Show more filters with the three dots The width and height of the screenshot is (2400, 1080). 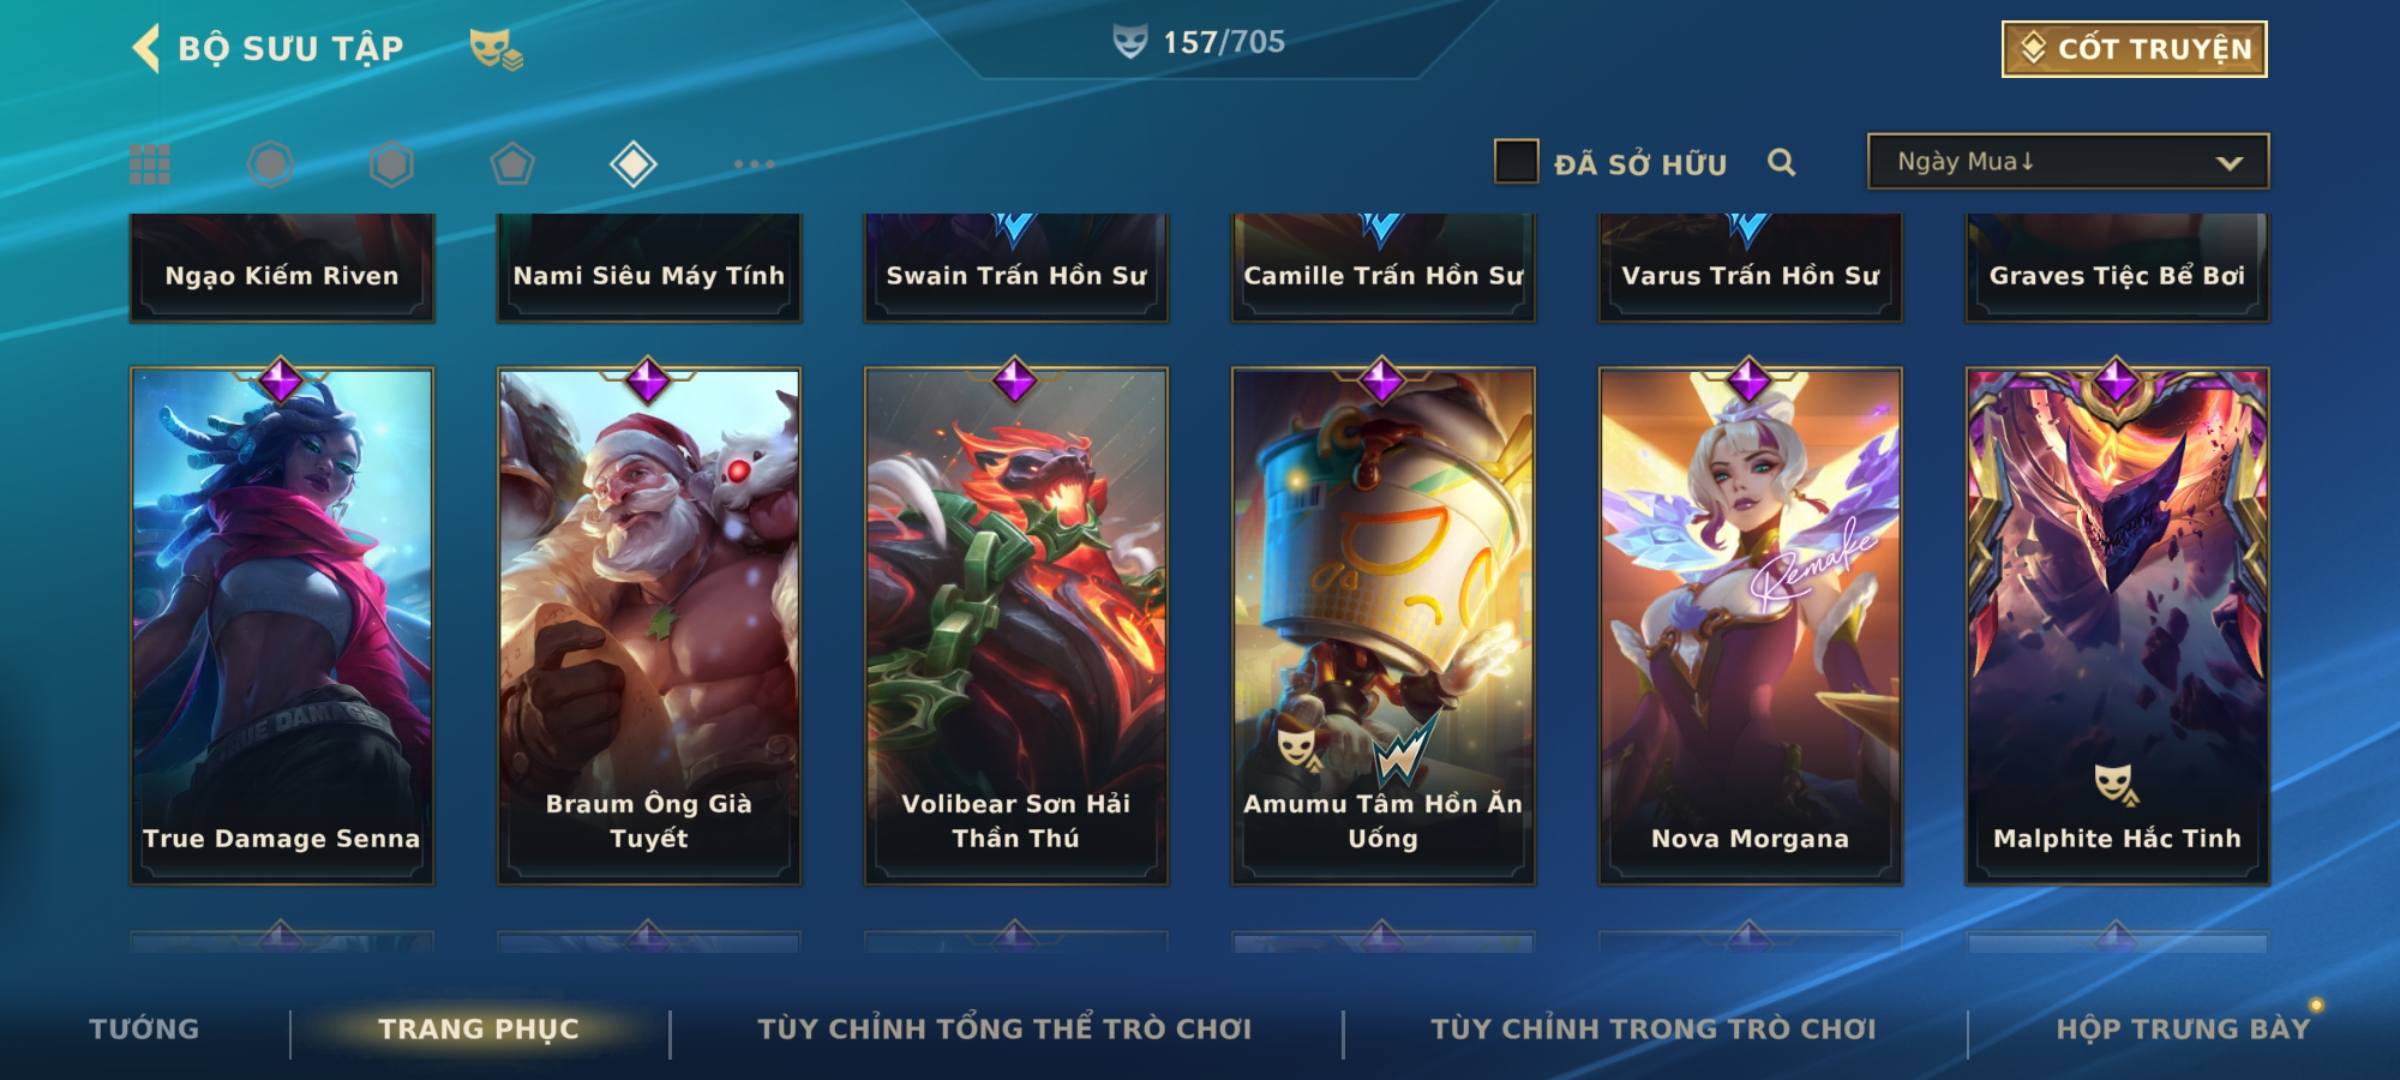(754, 164)
